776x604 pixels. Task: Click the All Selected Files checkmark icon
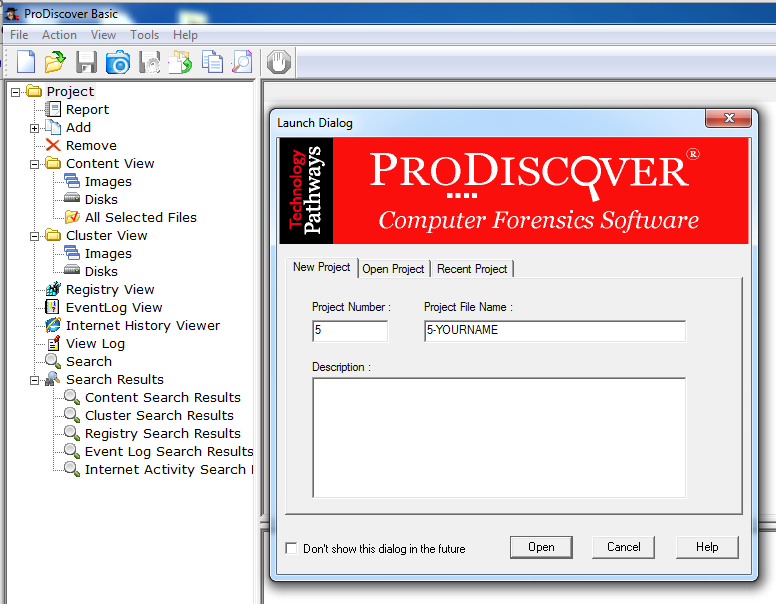tap(72, 217)
